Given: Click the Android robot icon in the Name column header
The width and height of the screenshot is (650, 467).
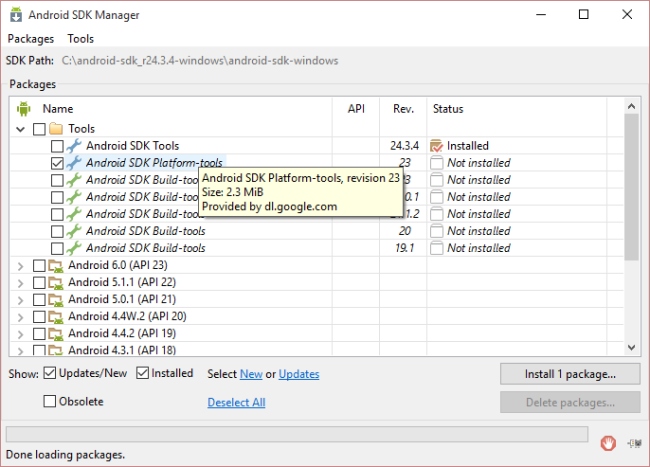Looking at the screenshot, I should pos(24,109).
